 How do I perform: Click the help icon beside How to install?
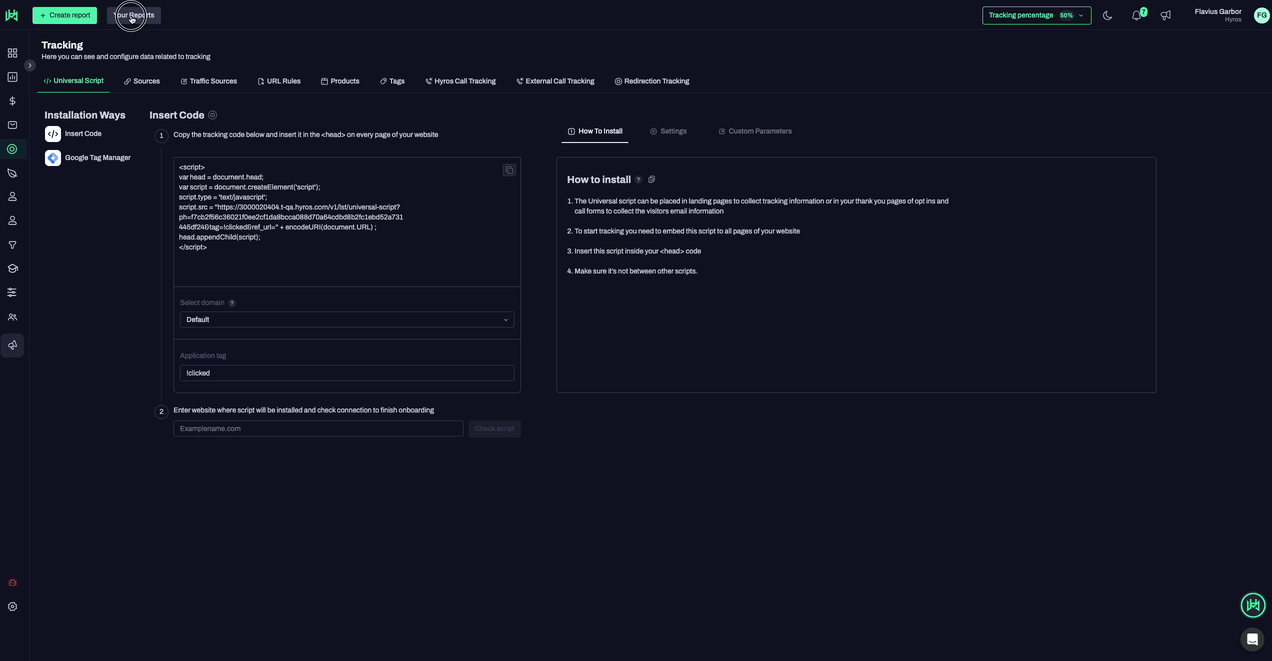point(639,180)
